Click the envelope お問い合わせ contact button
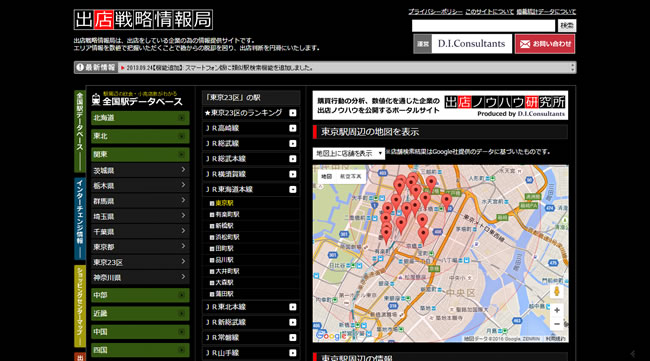This screenshot has height=361, width=650. [x=545, y=44]
